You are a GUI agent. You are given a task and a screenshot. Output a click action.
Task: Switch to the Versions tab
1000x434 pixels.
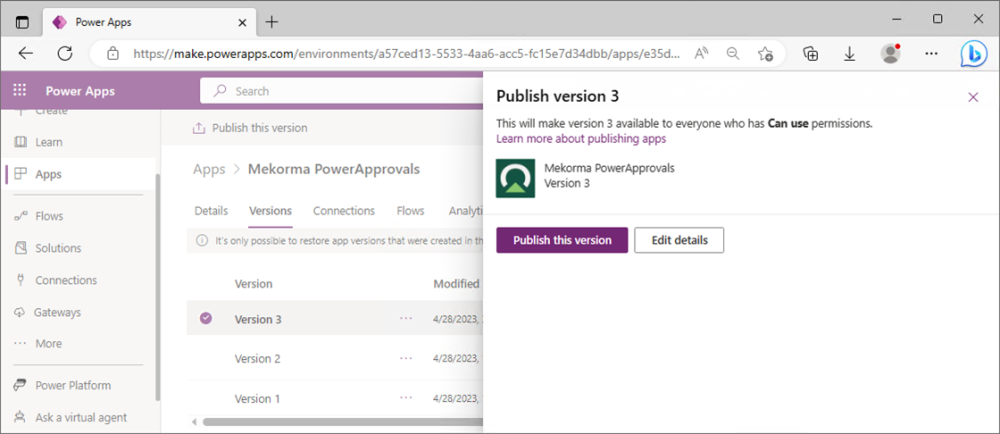point(270,211)
